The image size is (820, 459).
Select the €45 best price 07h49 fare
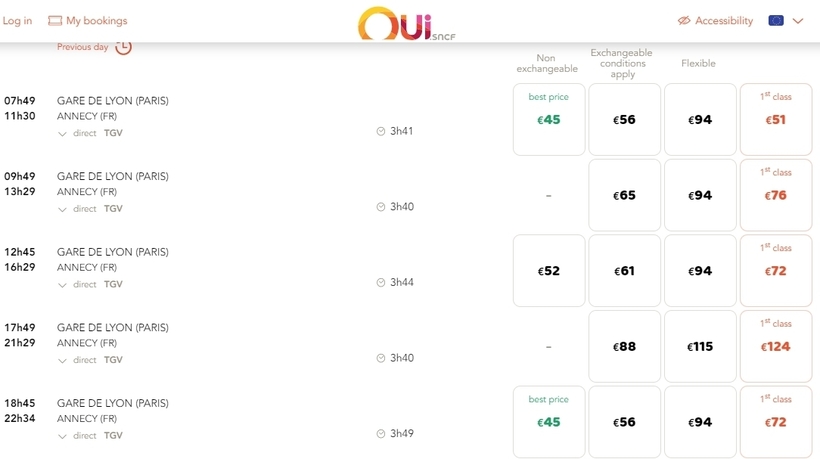click(549, 119)
